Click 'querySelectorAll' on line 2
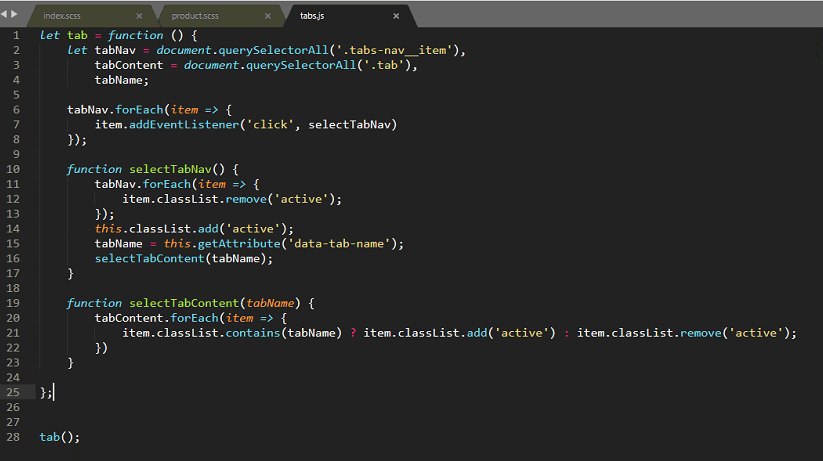 [273, 50]
